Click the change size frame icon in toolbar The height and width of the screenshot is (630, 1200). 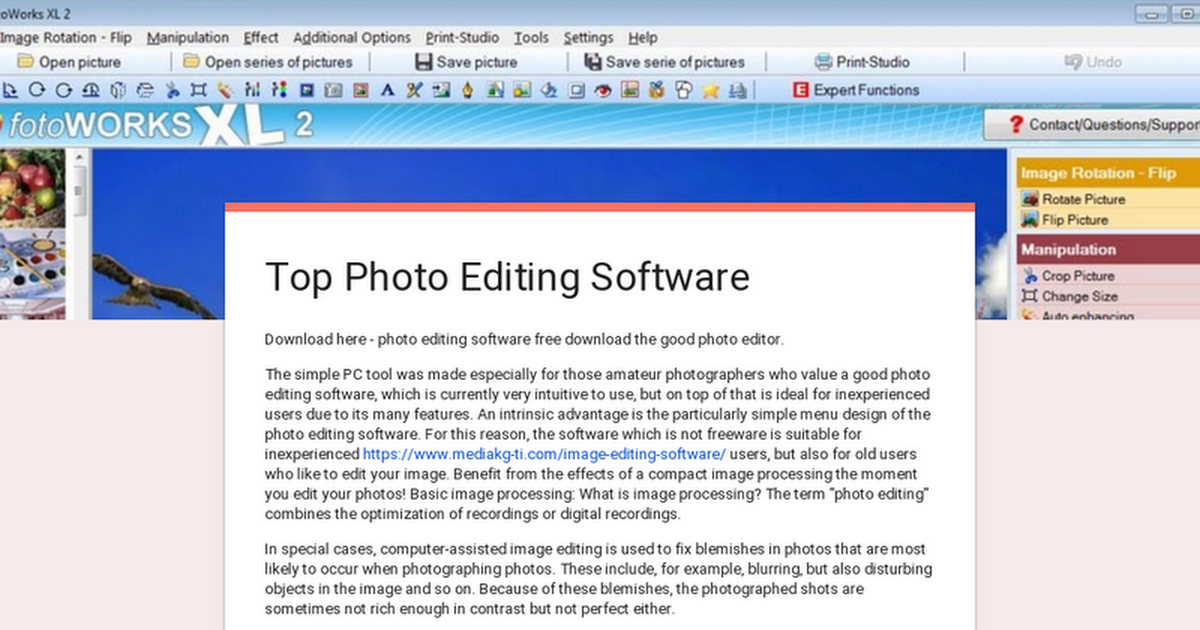pyautogui.click(x=198, y=90)
